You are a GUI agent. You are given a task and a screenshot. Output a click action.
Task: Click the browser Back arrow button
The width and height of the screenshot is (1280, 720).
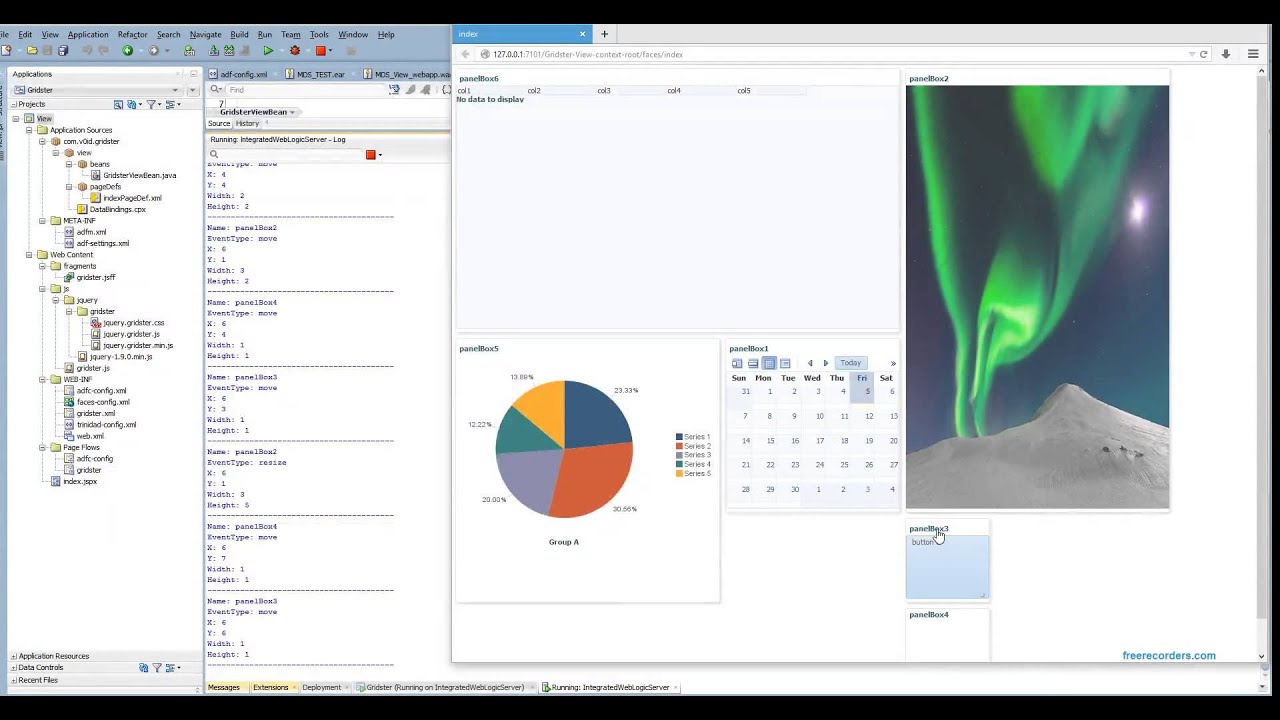pyautogui.click(x=465, y=54)
